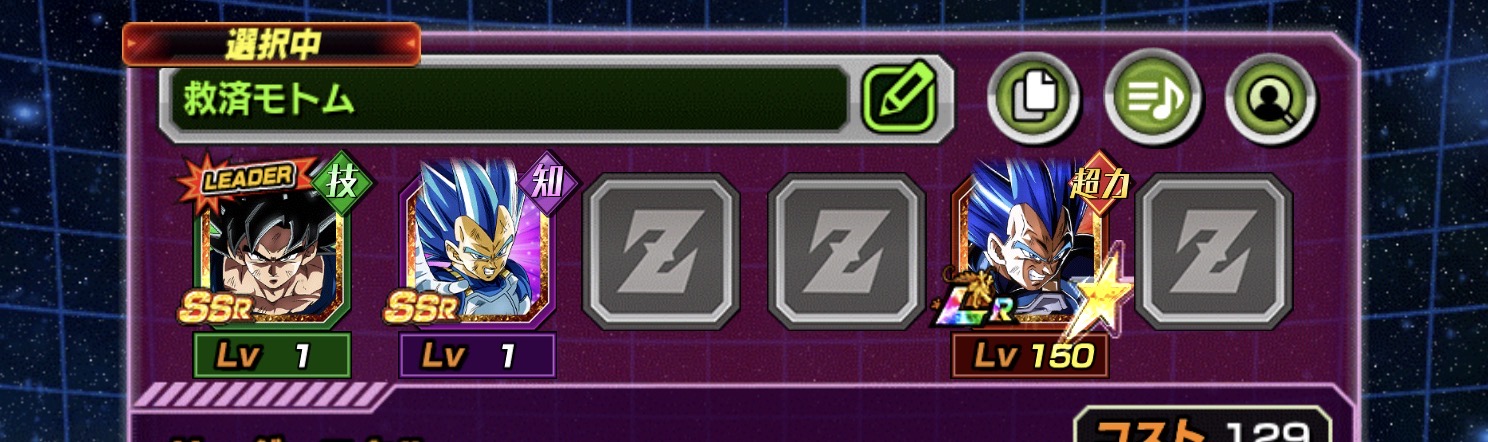
Task: Click the team name field 救済モトム
Action: click(x=511, y=100)
